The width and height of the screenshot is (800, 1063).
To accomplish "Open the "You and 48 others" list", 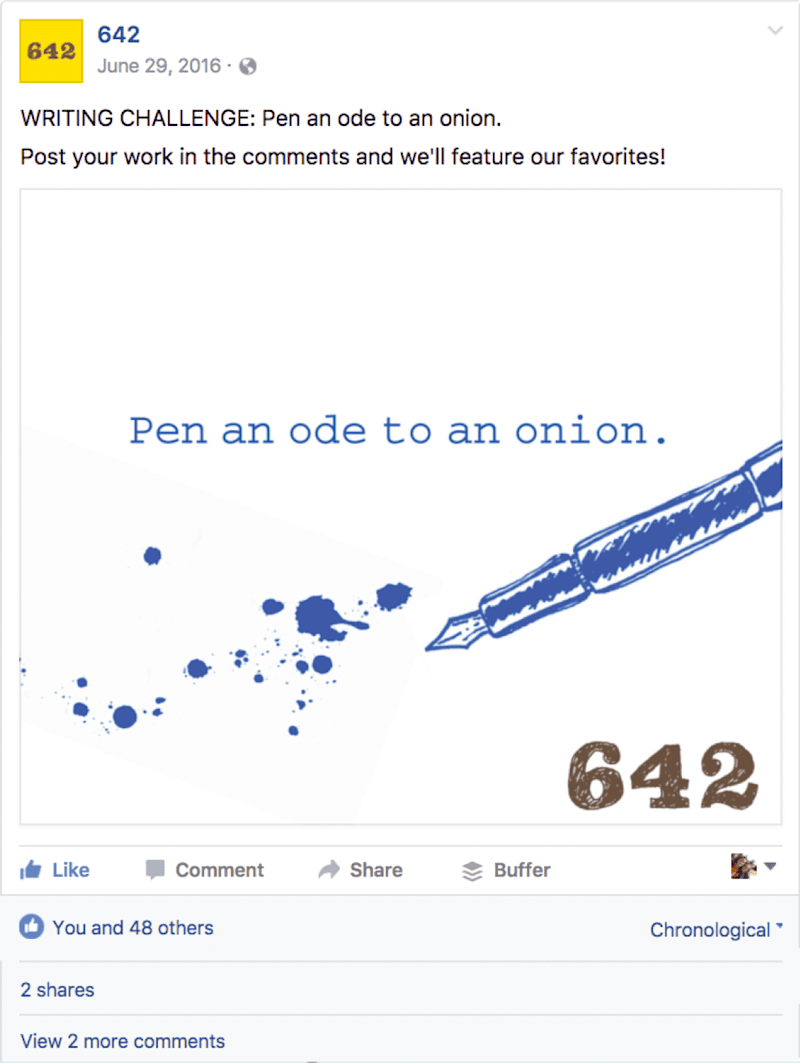I will coord(133,927).
